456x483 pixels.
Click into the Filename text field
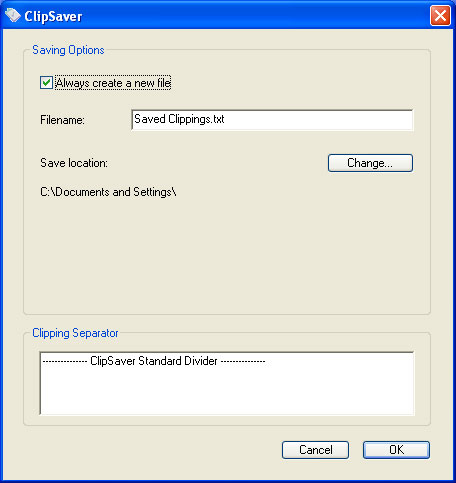[272, 120]
